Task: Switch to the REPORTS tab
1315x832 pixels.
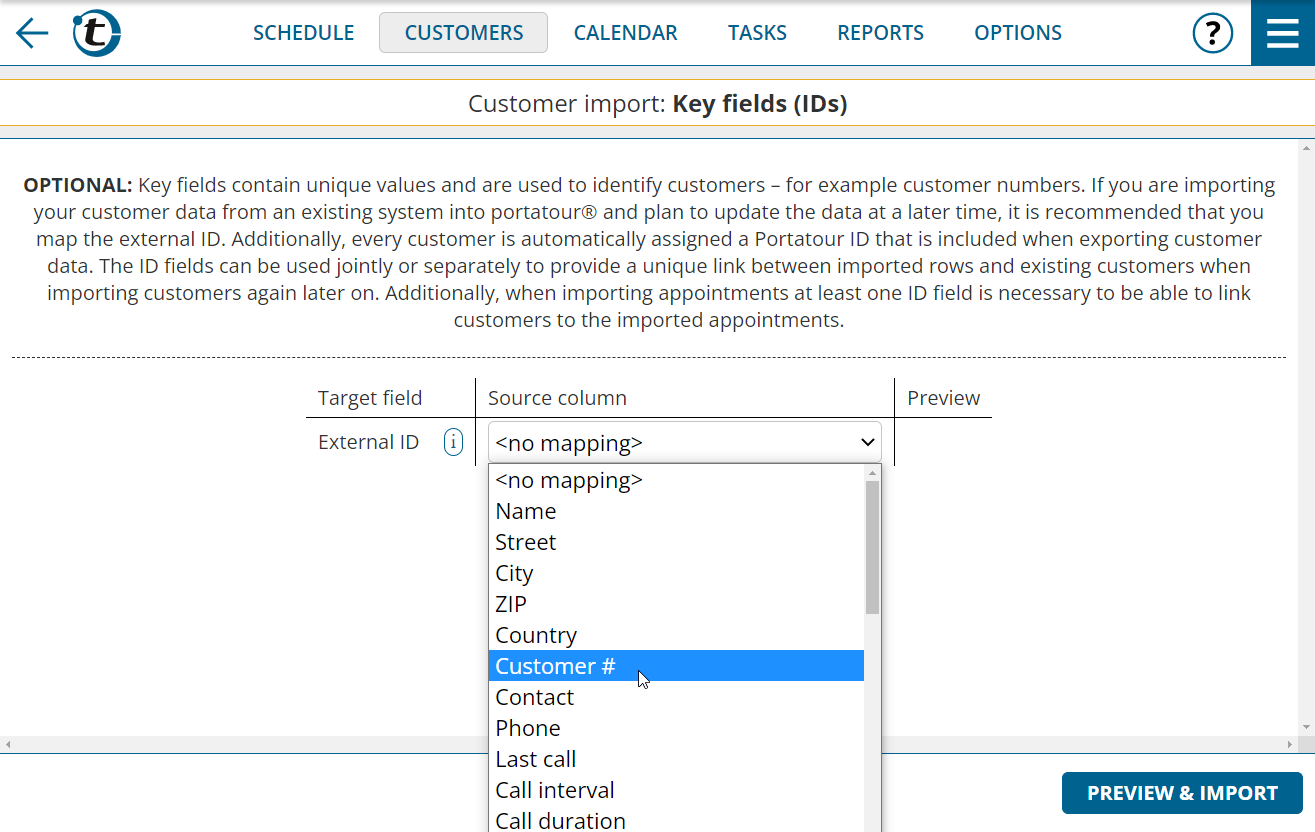Action: point(880,32)
